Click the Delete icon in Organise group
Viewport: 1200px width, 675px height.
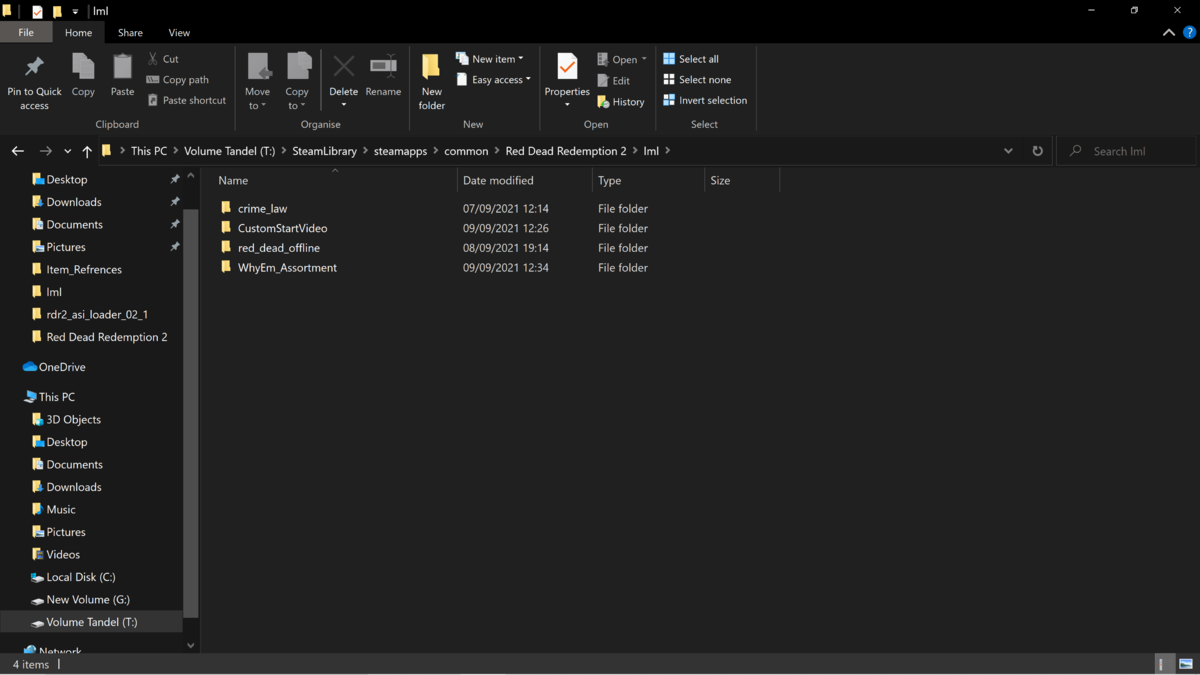343,68
